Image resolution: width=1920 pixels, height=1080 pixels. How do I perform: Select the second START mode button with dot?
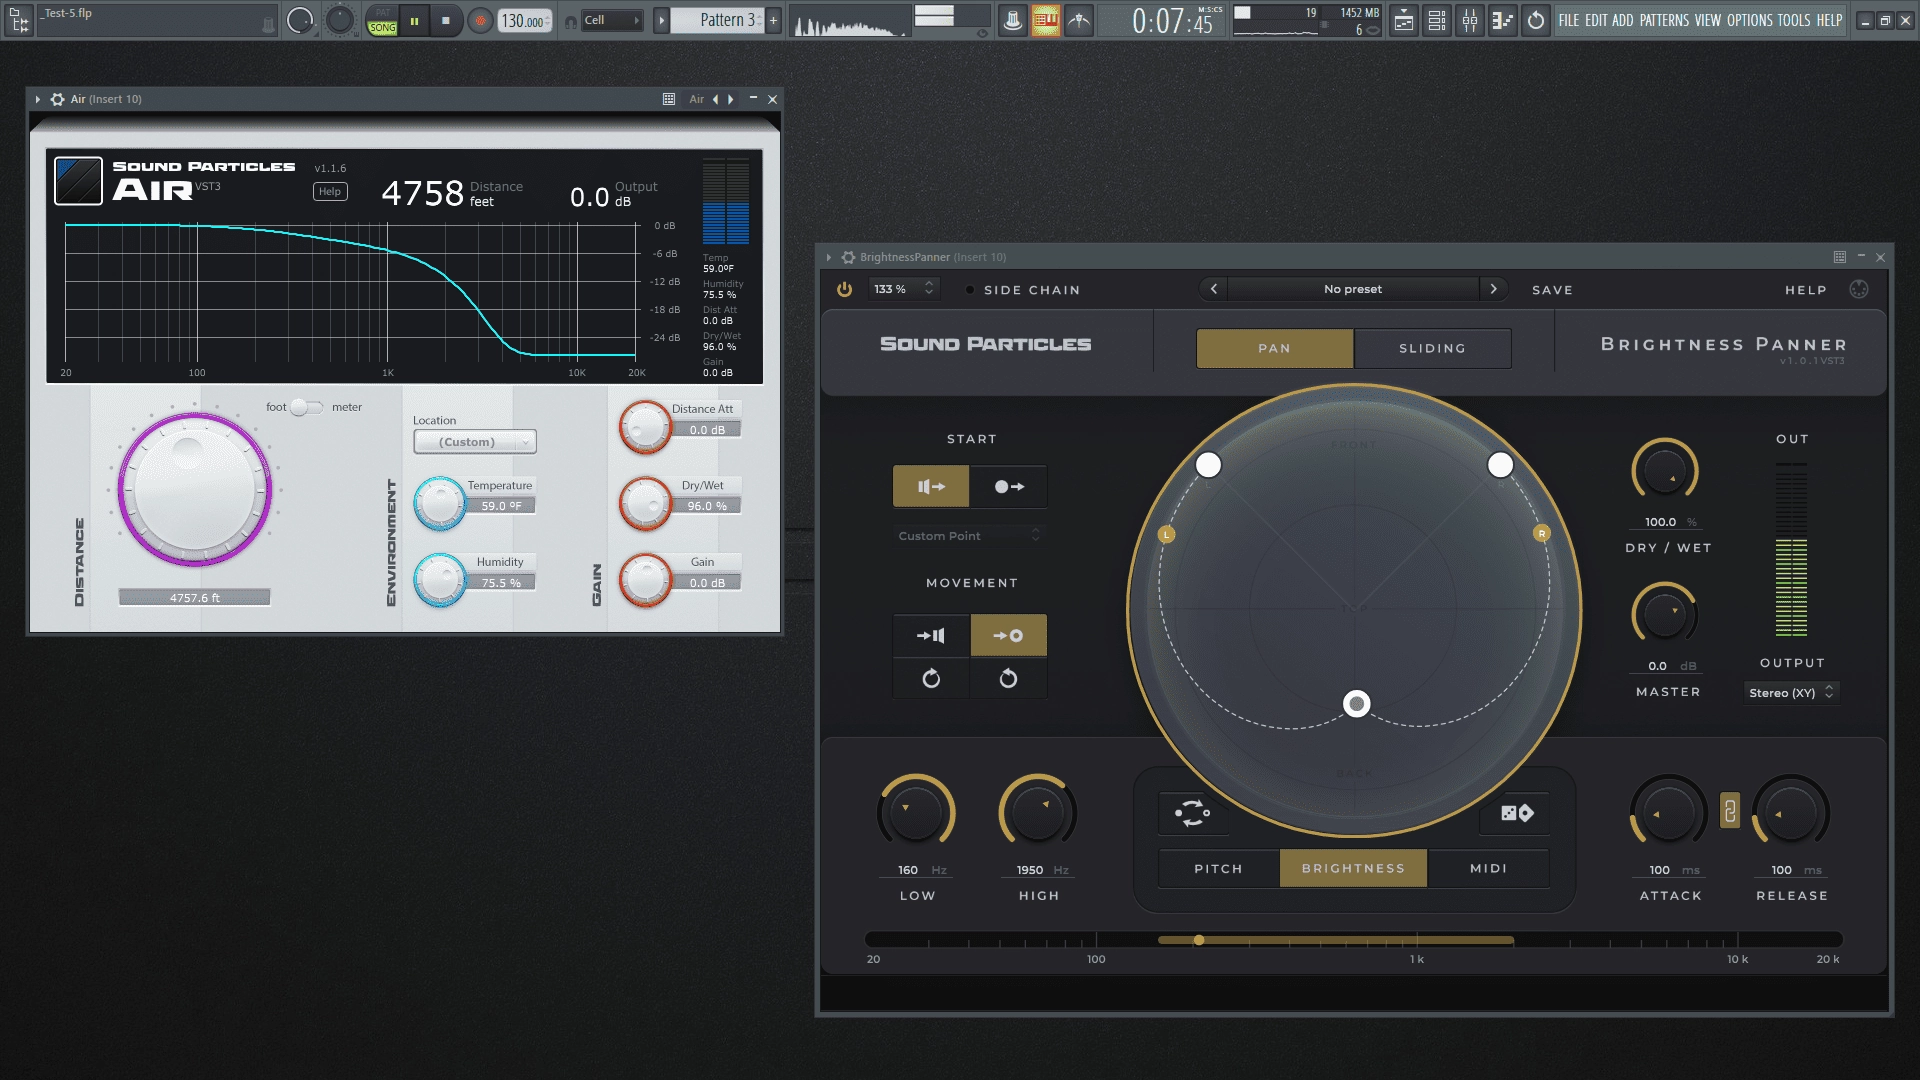1008,486
